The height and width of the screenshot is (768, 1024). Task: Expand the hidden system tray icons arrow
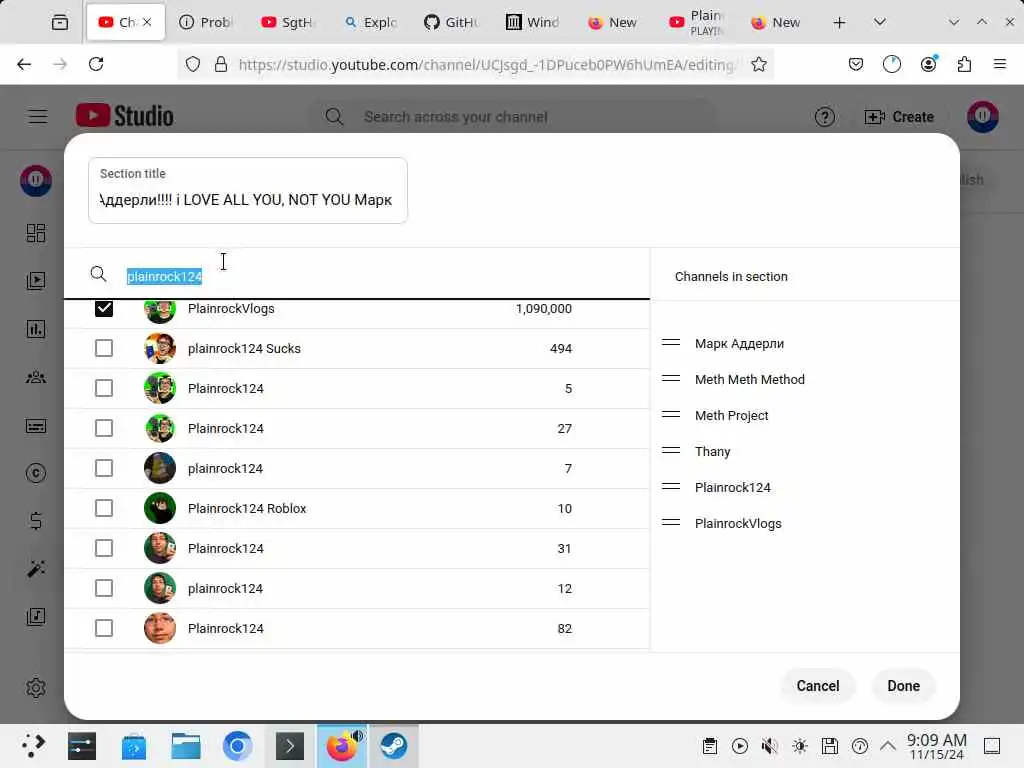(x=888, y=746)
